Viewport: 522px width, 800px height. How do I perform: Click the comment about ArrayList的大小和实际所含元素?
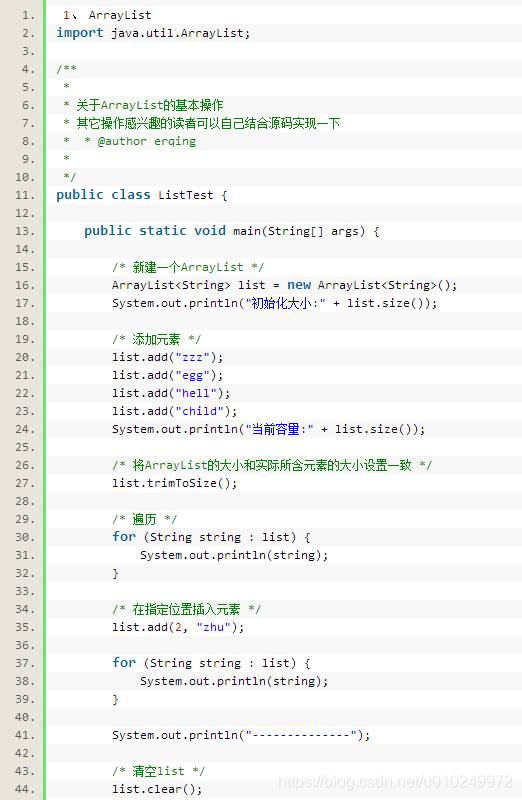pos(272,465)
